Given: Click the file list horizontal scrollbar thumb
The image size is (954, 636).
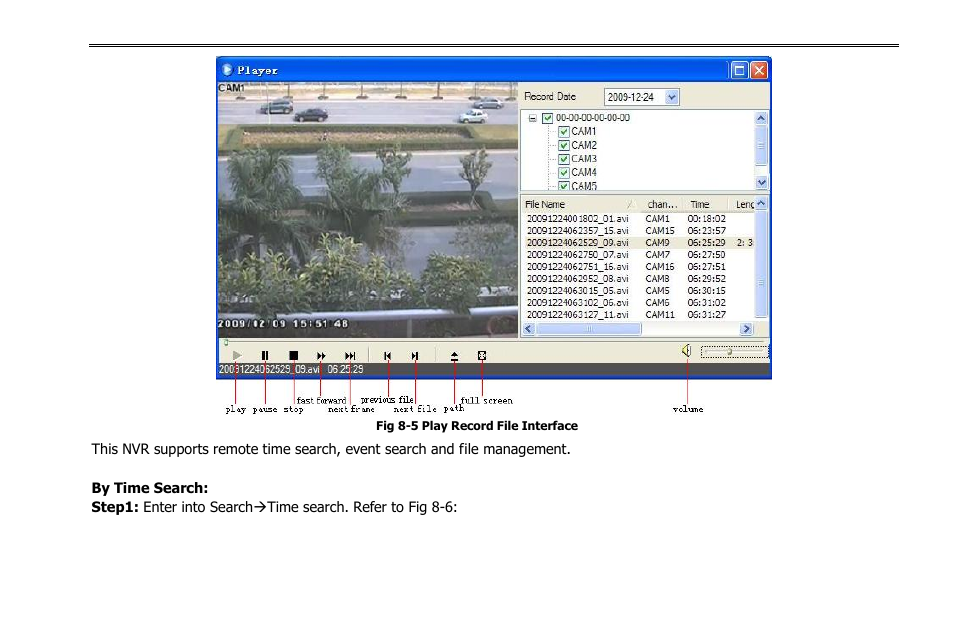Looking at the screenshot, I should pos(588,329).
